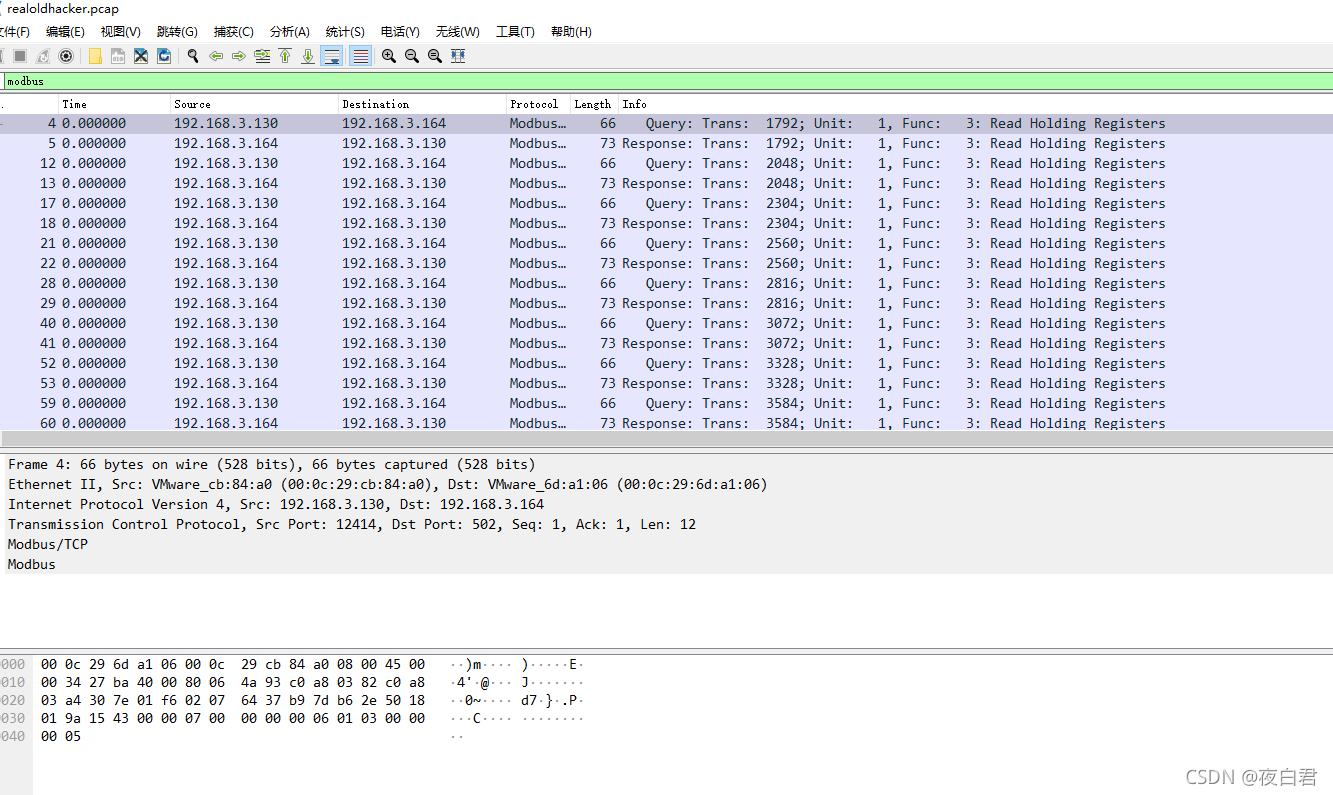Image resolution: width=1333 pixels, height=795 pixels.
Task: Select packet number 4 query row
Action: pos(666,123)
